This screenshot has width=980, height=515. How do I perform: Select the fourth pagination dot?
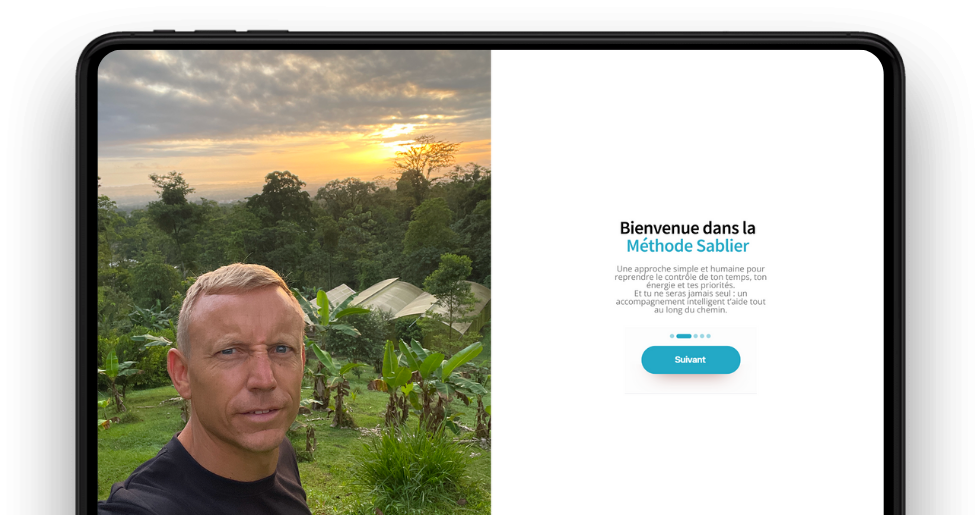[x=702, y=336]
